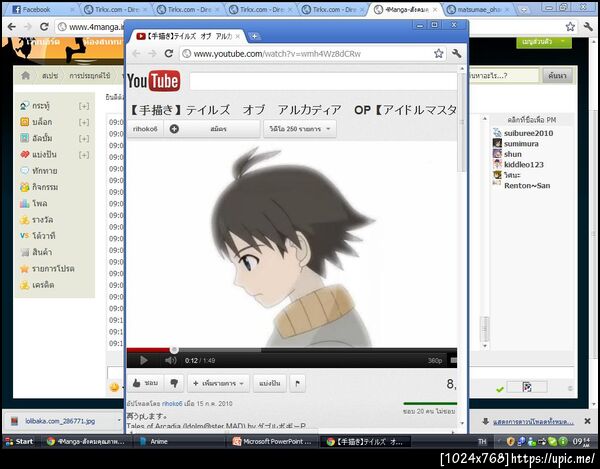The height and width of the screenshot is (469, 600).
Task: Click the ค้นหา search button on 4manga
Action: (x=558, y=76)
